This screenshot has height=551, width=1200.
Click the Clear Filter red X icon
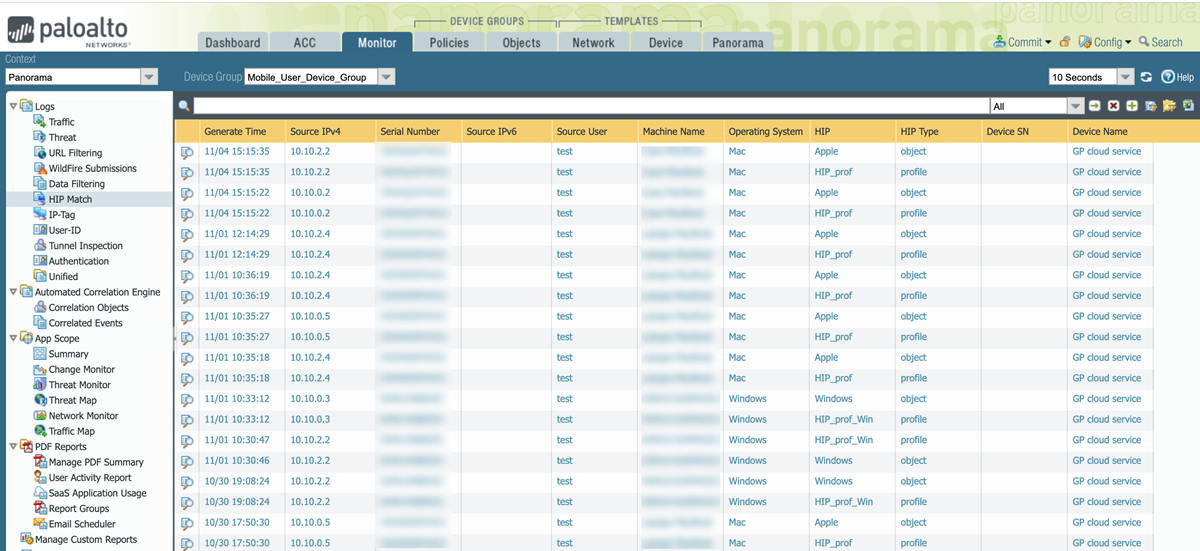pos(1113,106)
